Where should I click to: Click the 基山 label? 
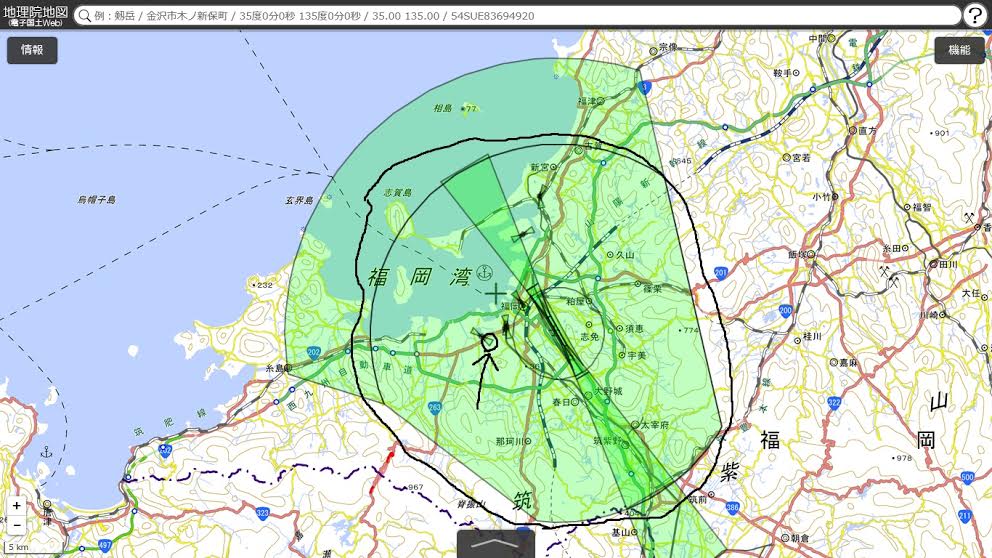pos(621,533)
